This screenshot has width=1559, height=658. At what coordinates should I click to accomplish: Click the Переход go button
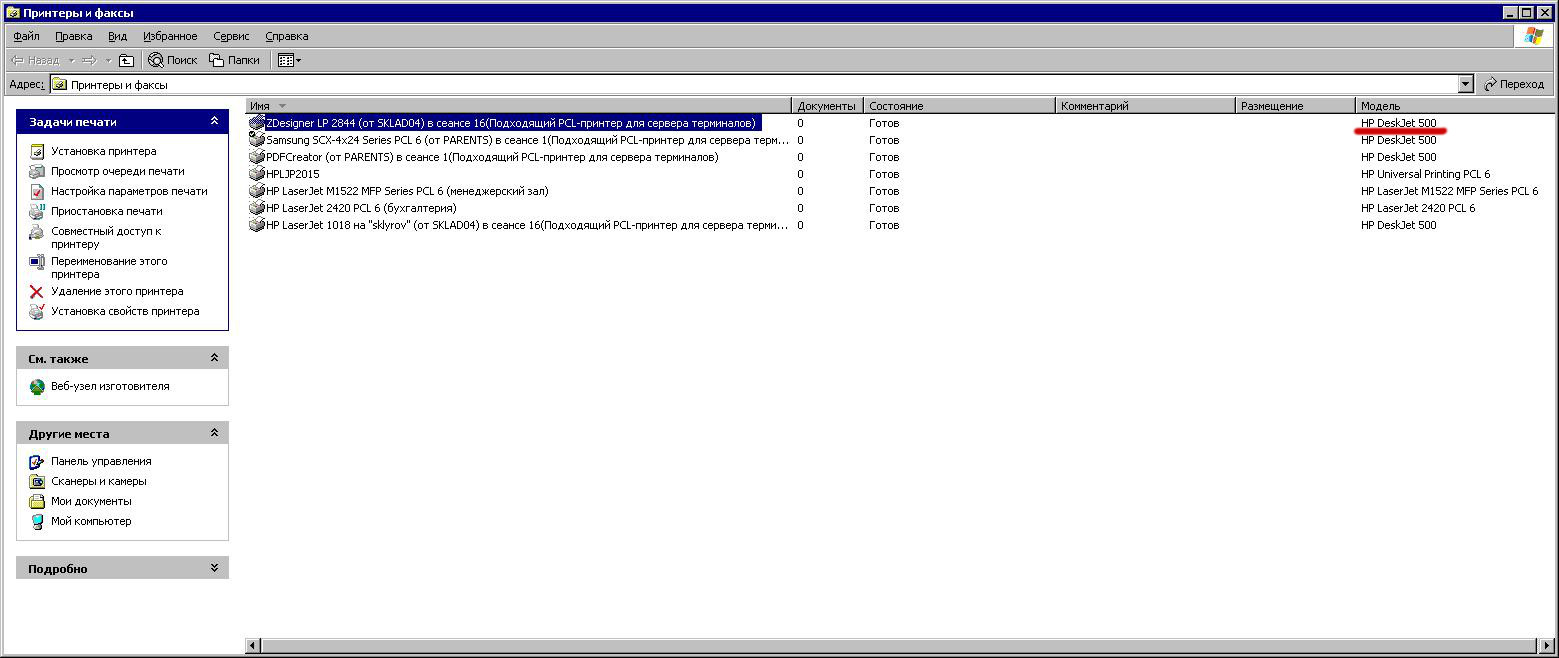(1514, 85)
